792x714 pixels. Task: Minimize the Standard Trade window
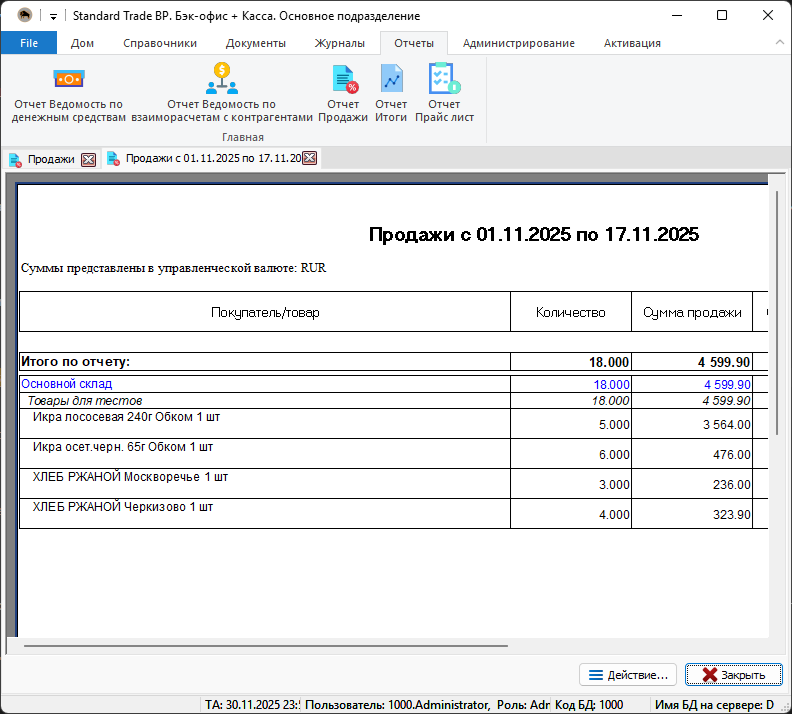tap(676, 16)
